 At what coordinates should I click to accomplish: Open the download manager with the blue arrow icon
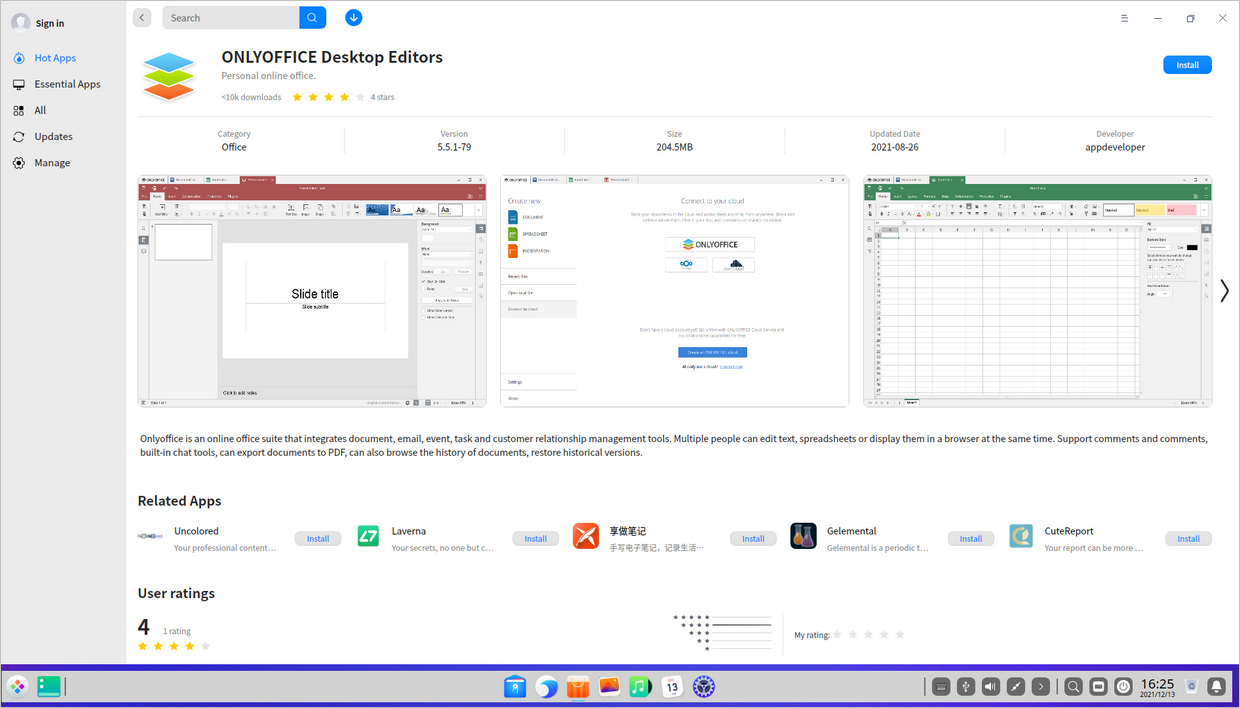353,17
